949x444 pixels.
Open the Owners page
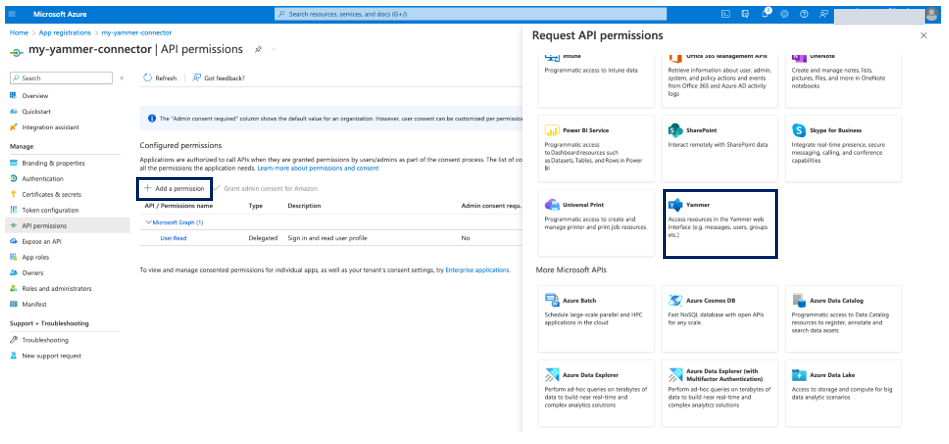[33, 273]
